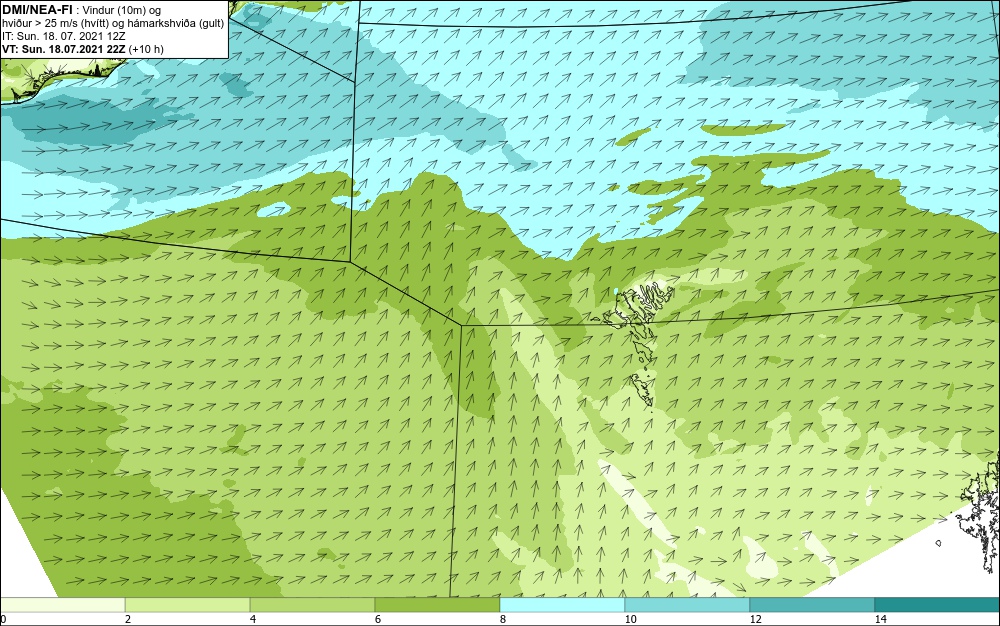Select the 10–12 m/s turquoise swatch
The width and height of the screenshot is (1000, 626).
coord(688,605)
